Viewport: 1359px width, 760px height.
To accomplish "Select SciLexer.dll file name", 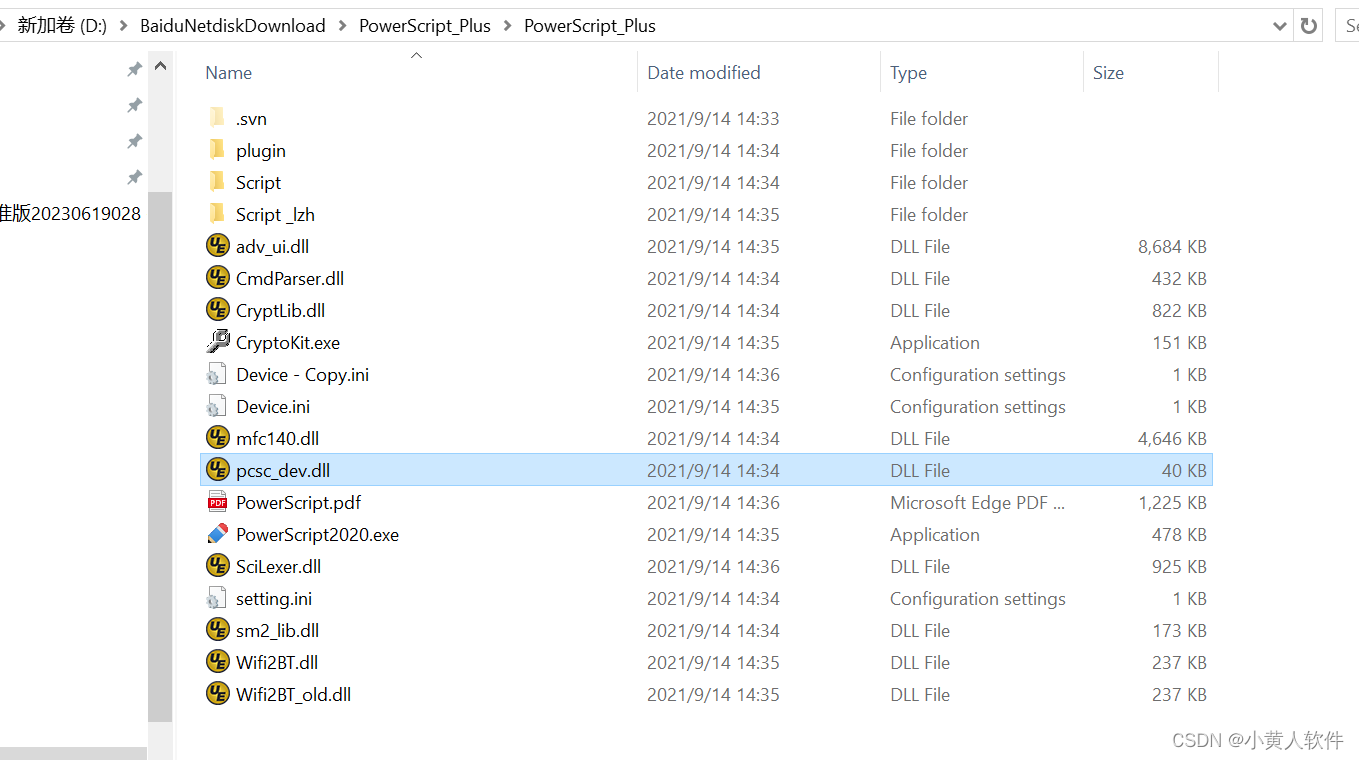I will [x=278, y=567].
